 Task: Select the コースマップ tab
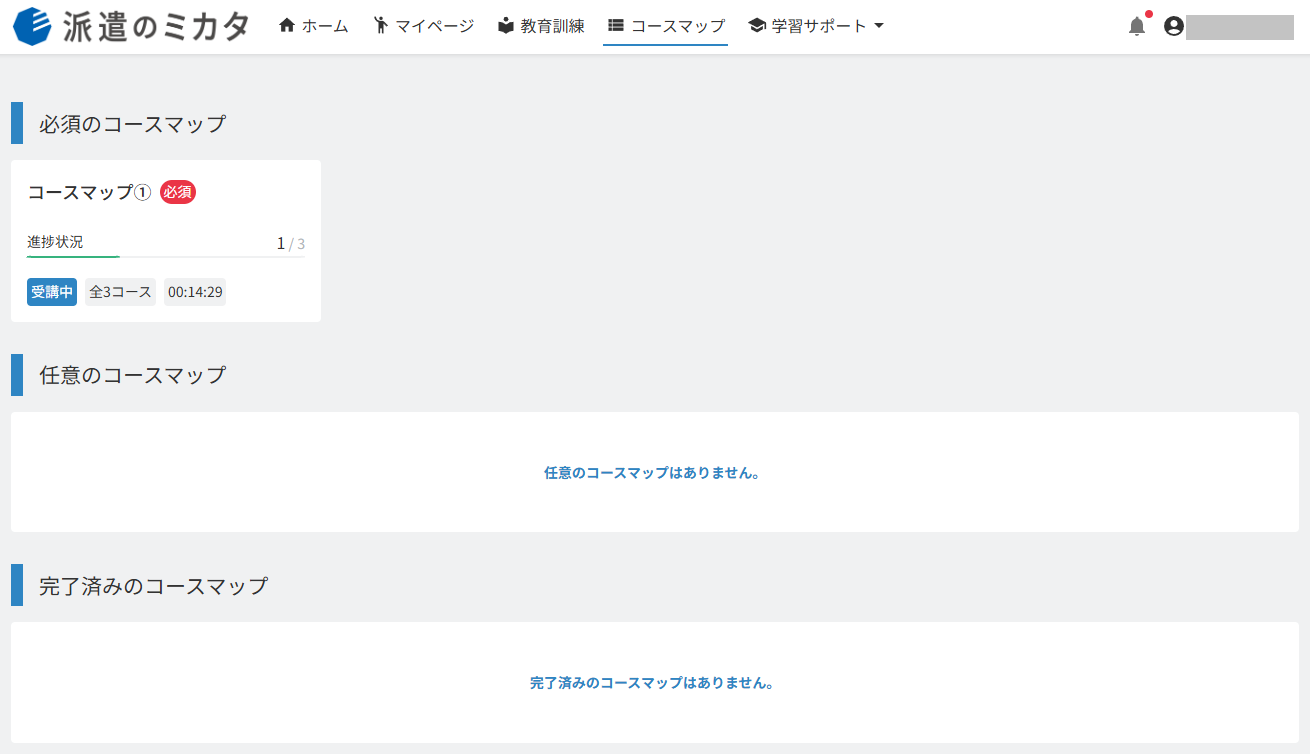(665, 26)
